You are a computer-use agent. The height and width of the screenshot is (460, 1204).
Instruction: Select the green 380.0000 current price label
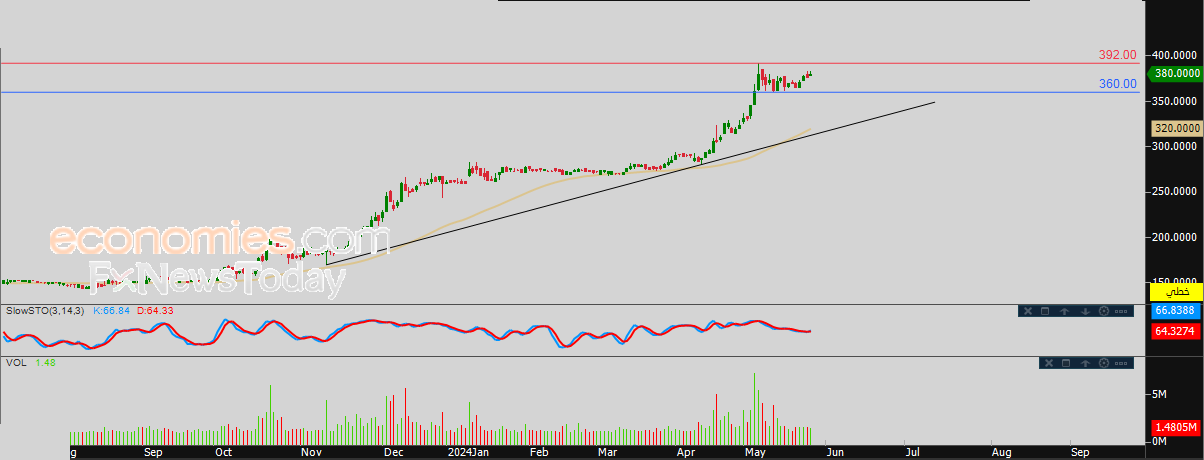pos(1175,73)
